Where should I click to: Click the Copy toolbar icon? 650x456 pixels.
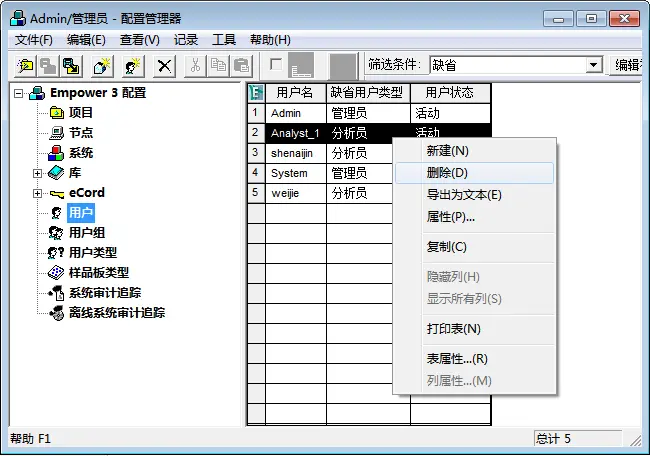coord(218,65)
